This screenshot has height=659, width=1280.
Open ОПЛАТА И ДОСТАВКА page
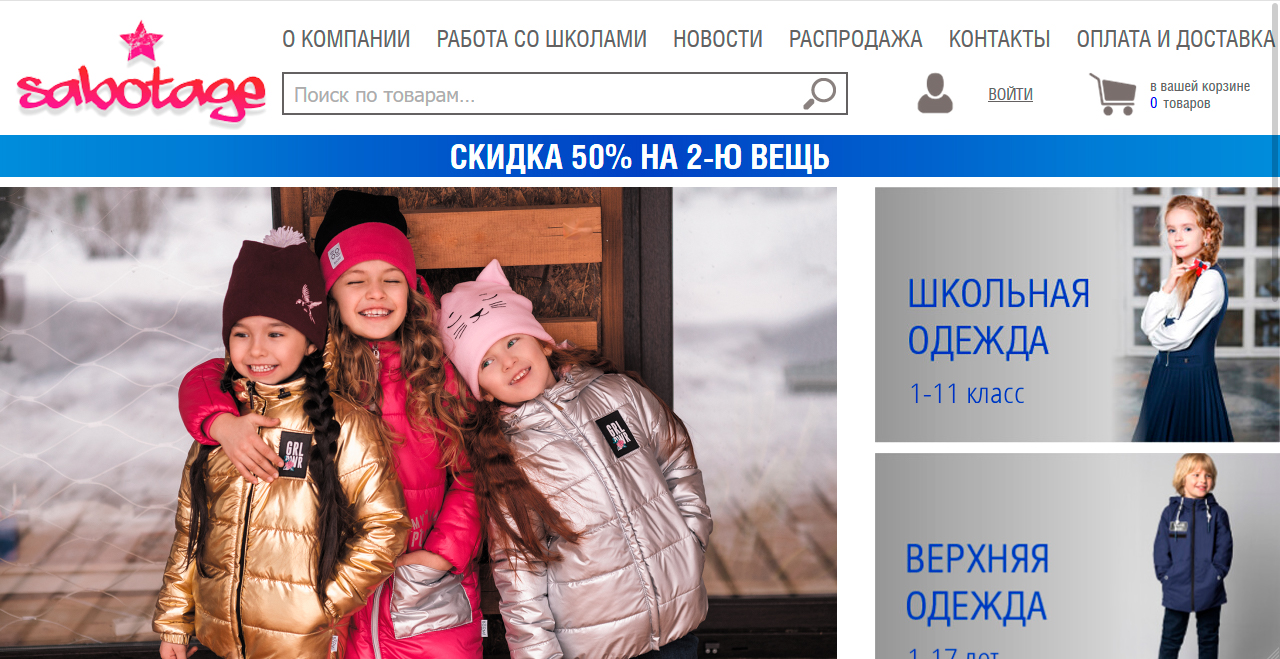coord(1175,39)
